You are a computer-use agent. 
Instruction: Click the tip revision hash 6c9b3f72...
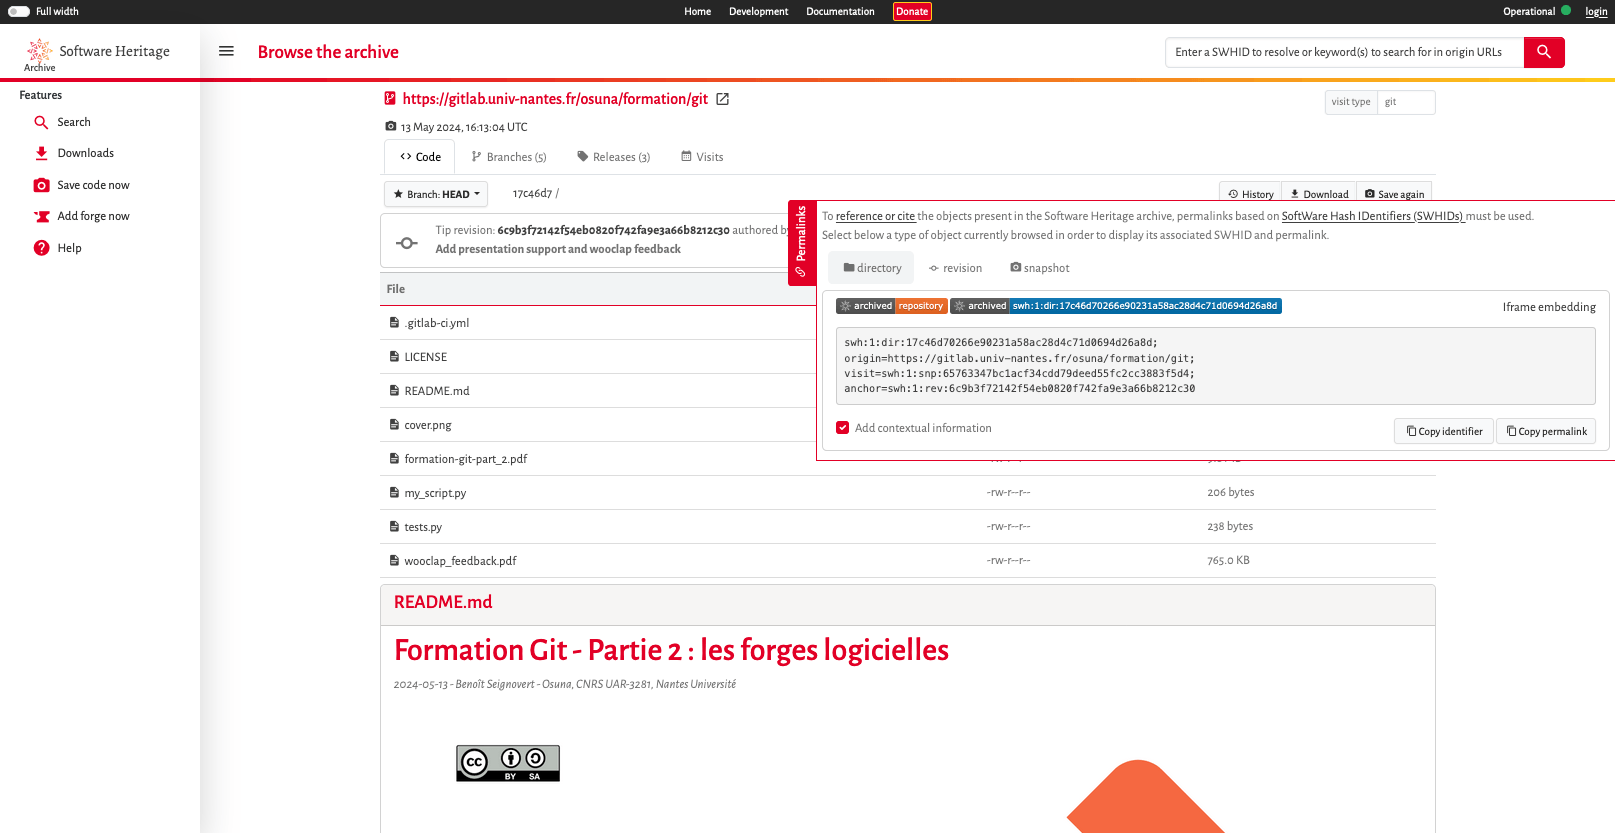[613, 230]
